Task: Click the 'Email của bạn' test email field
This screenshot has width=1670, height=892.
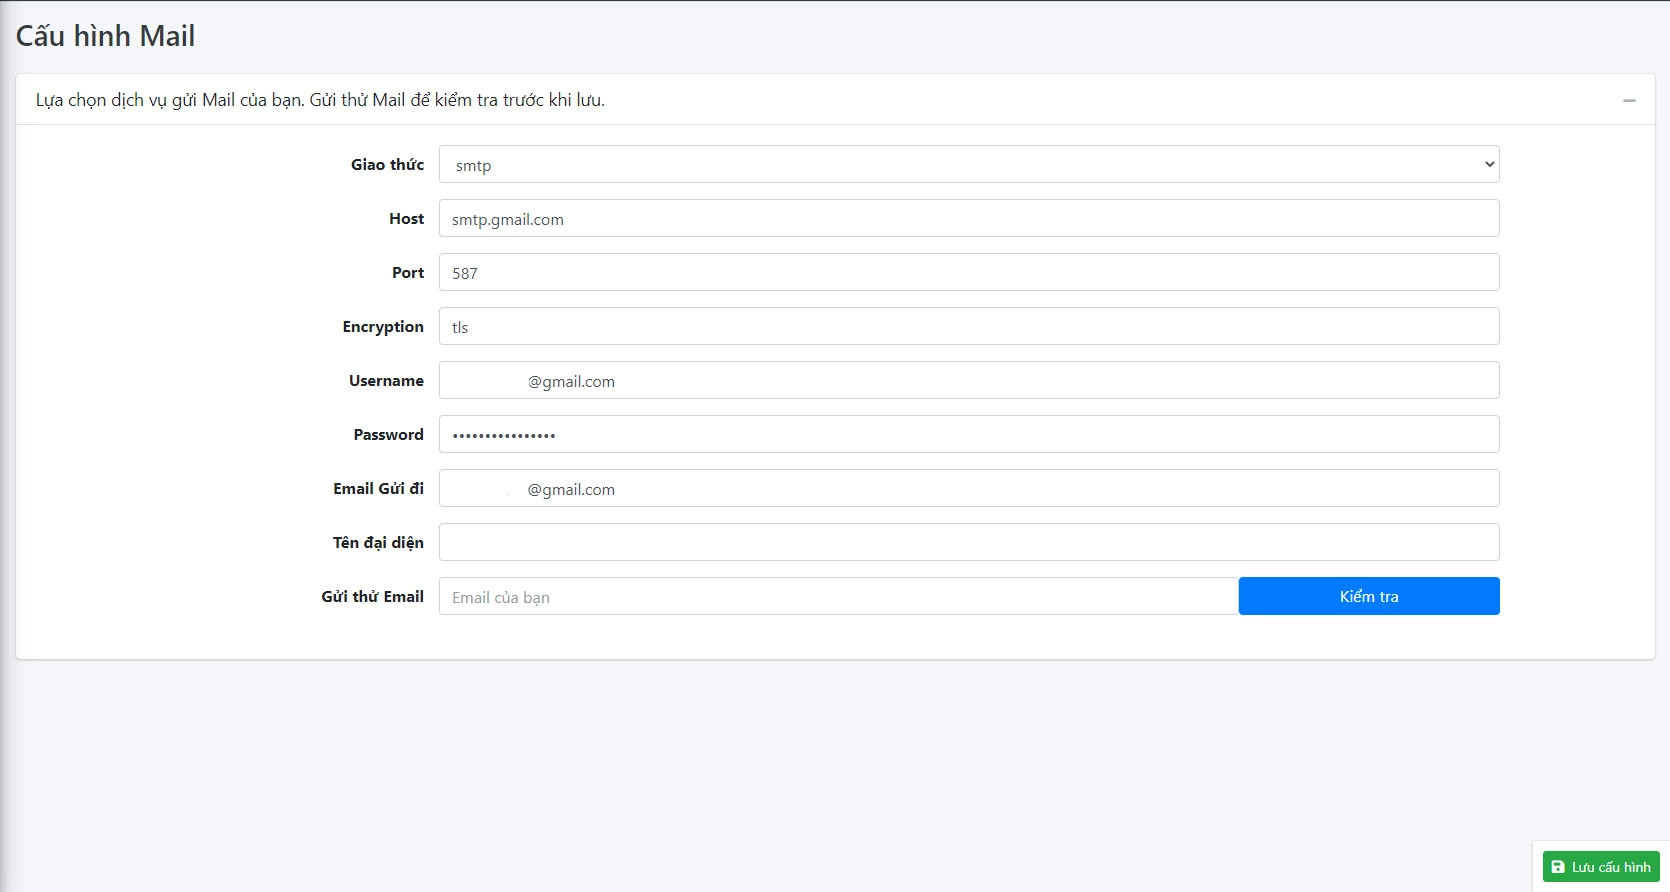Action: coord(837,597)
